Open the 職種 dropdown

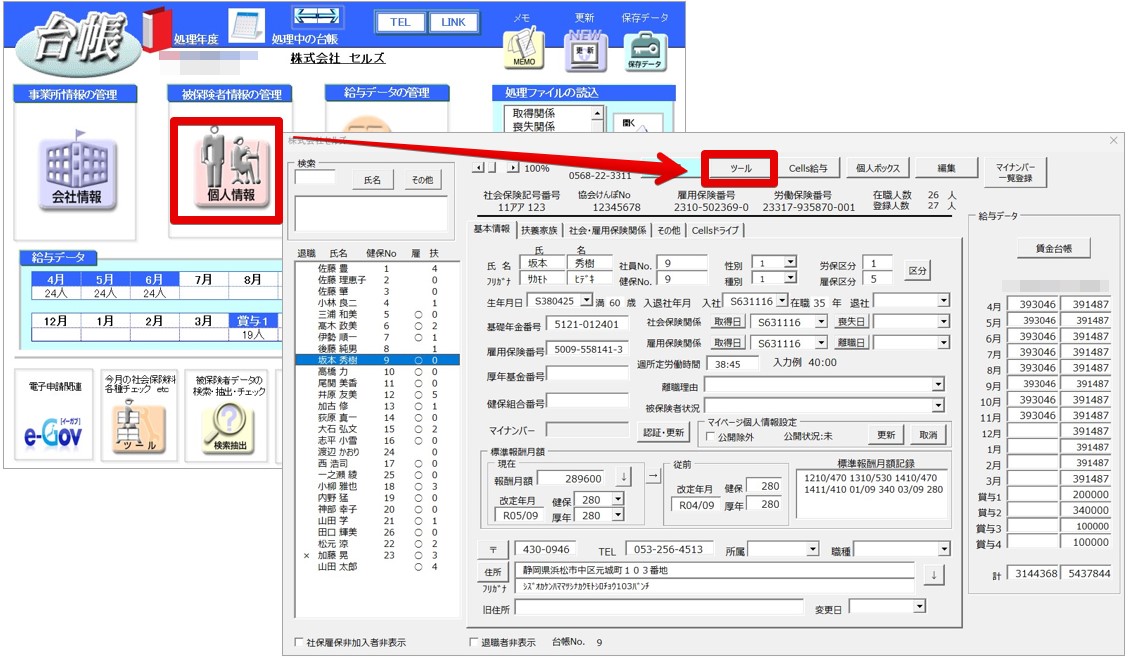pyautogui.click(x=944, y=550)
